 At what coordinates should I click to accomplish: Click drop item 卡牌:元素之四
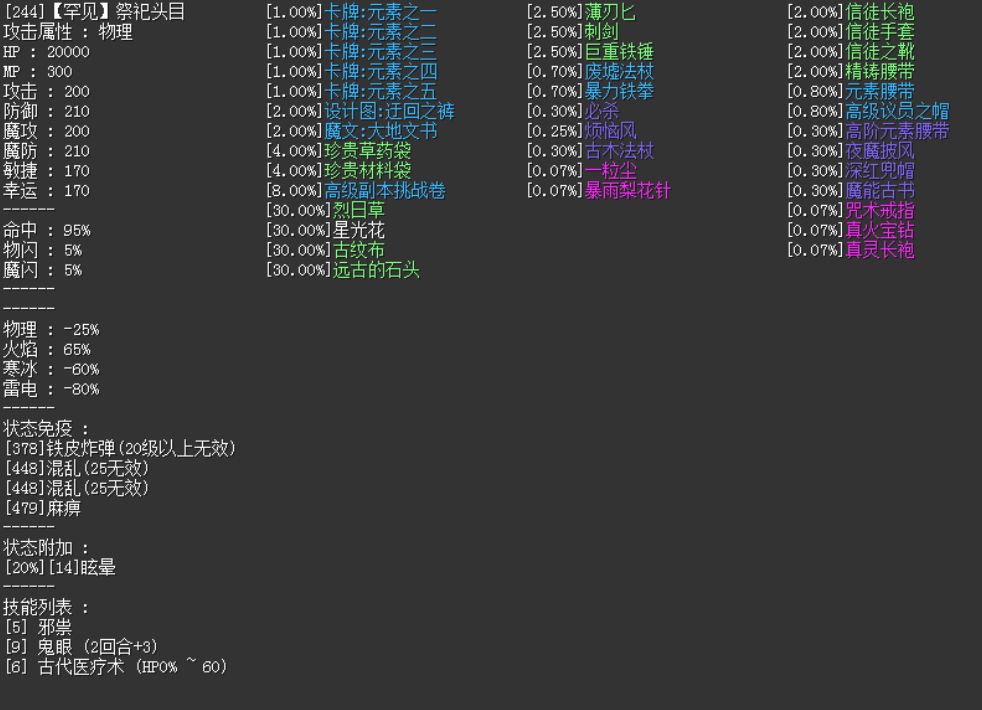[381, 72]
